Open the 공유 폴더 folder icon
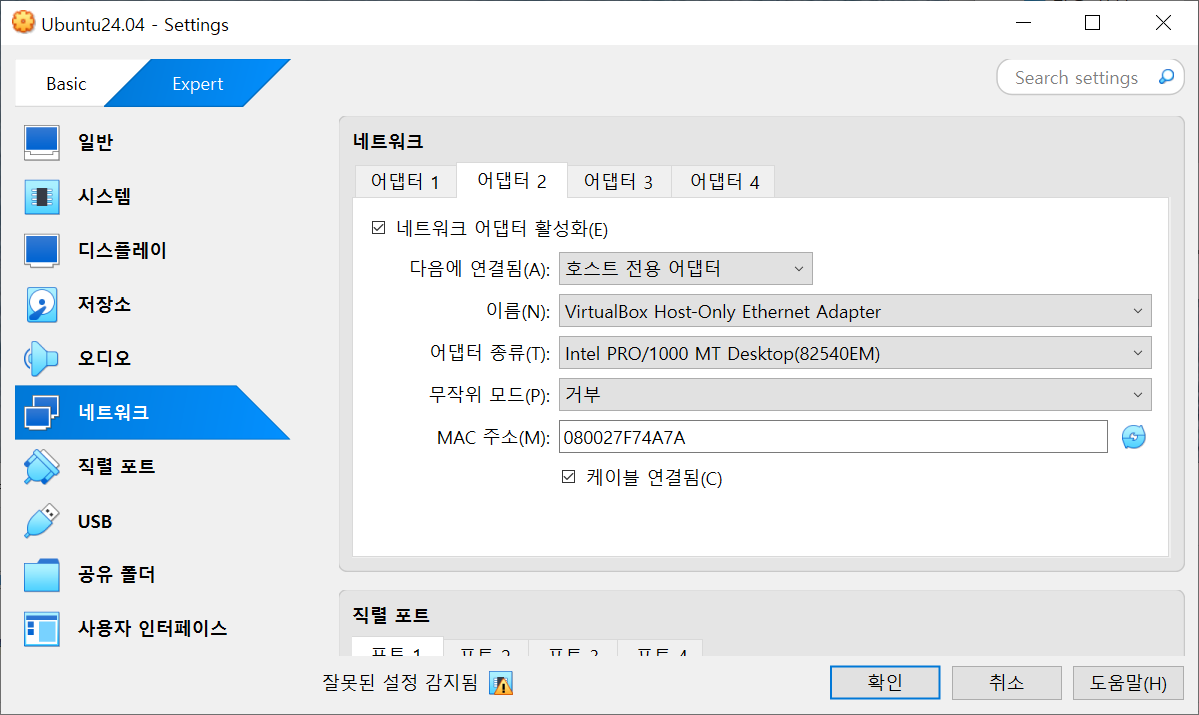Viewport: 1199px width, 715px height. (x=41, y=574)
